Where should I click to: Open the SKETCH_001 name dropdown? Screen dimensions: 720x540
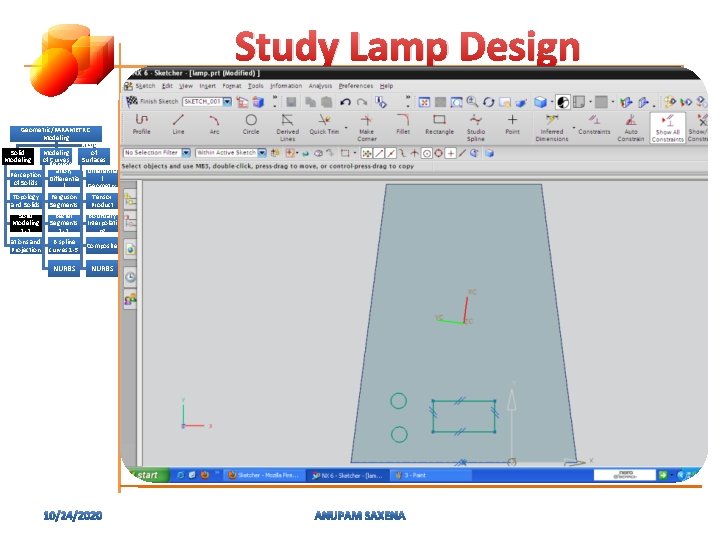point(227,101)
